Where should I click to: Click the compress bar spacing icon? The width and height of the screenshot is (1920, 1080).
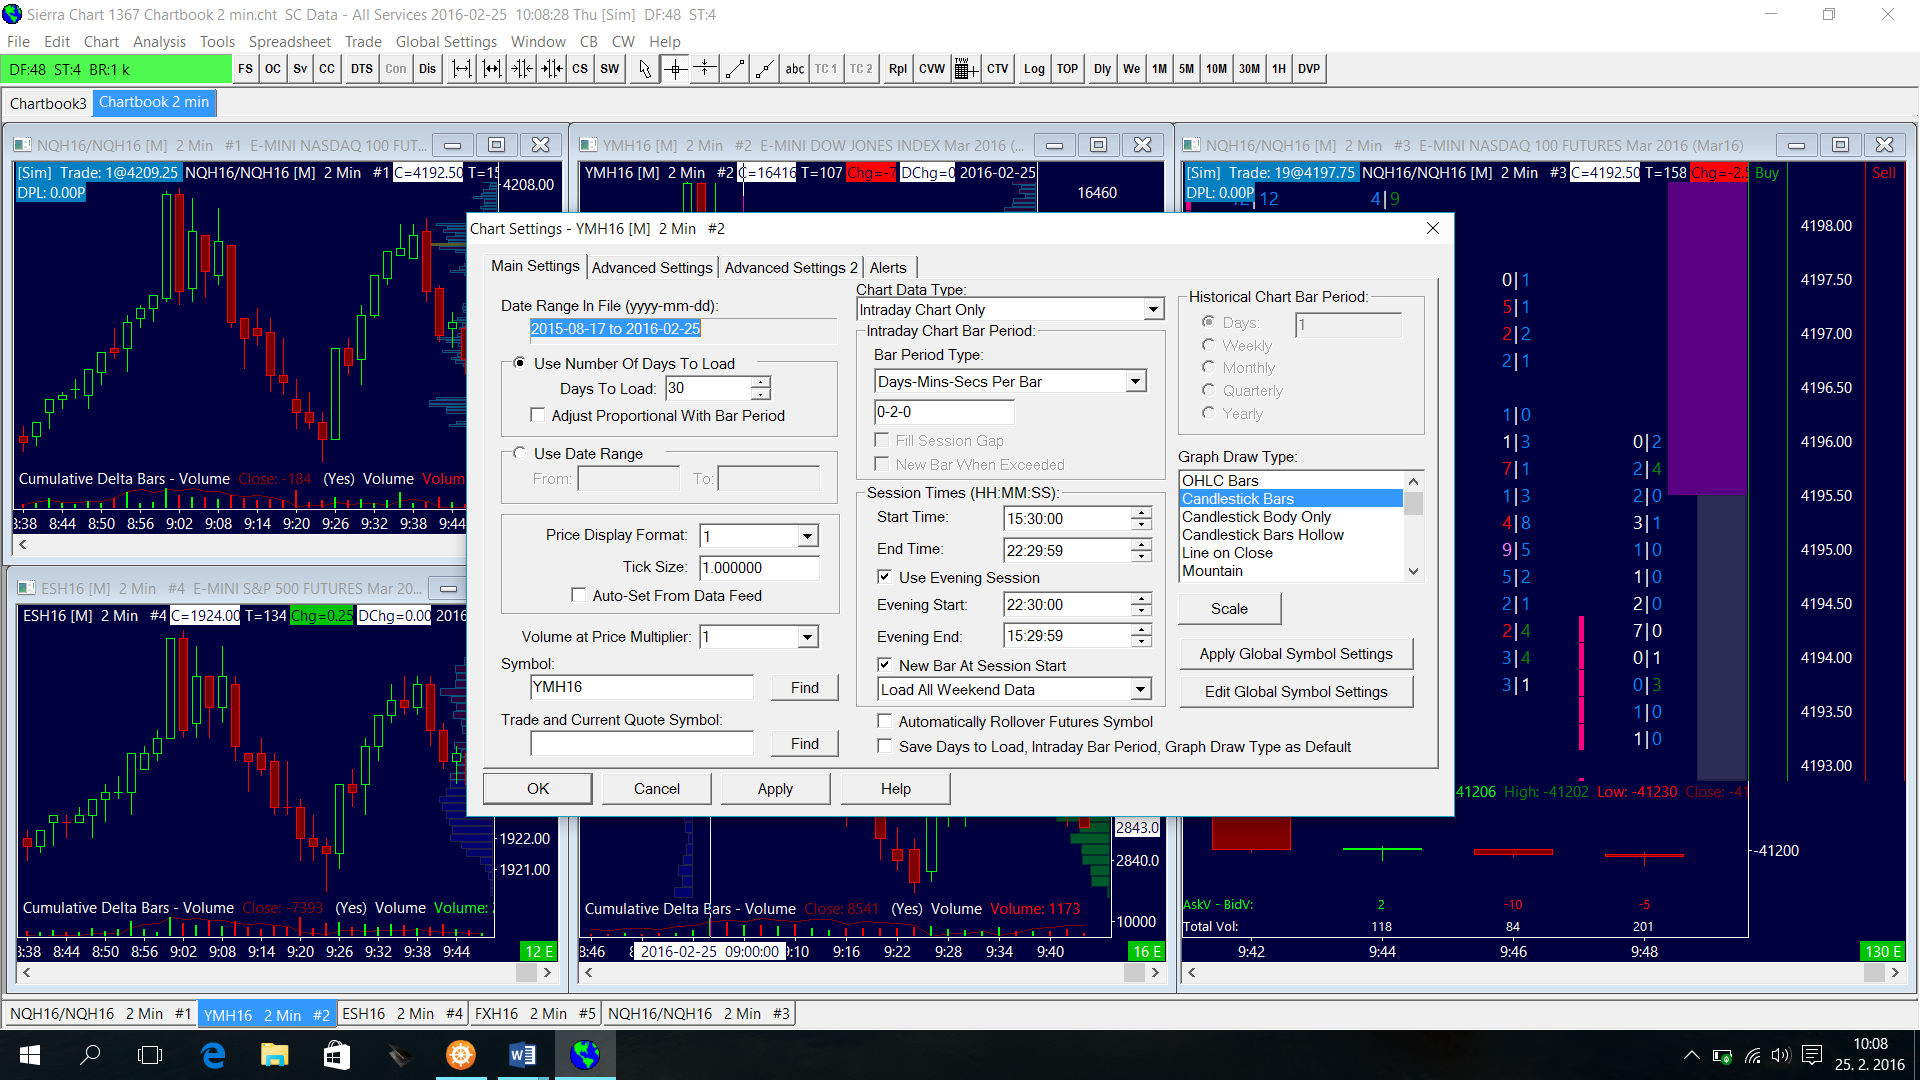coord(521,69)
